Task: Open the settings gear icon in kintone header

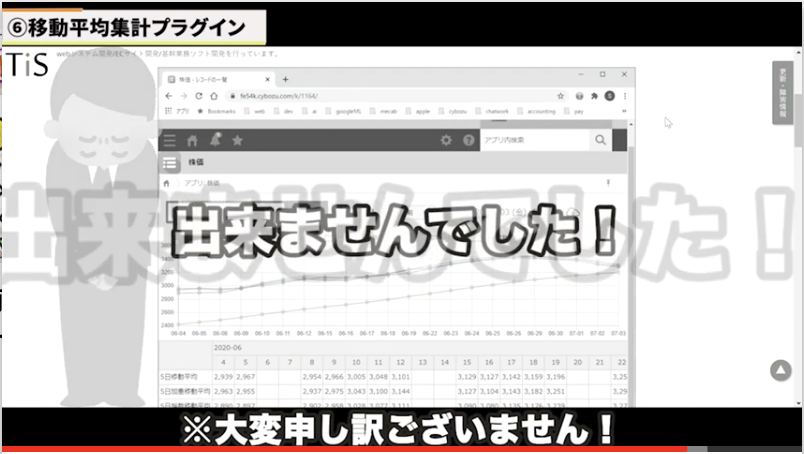Action: [x=446, y=141]
